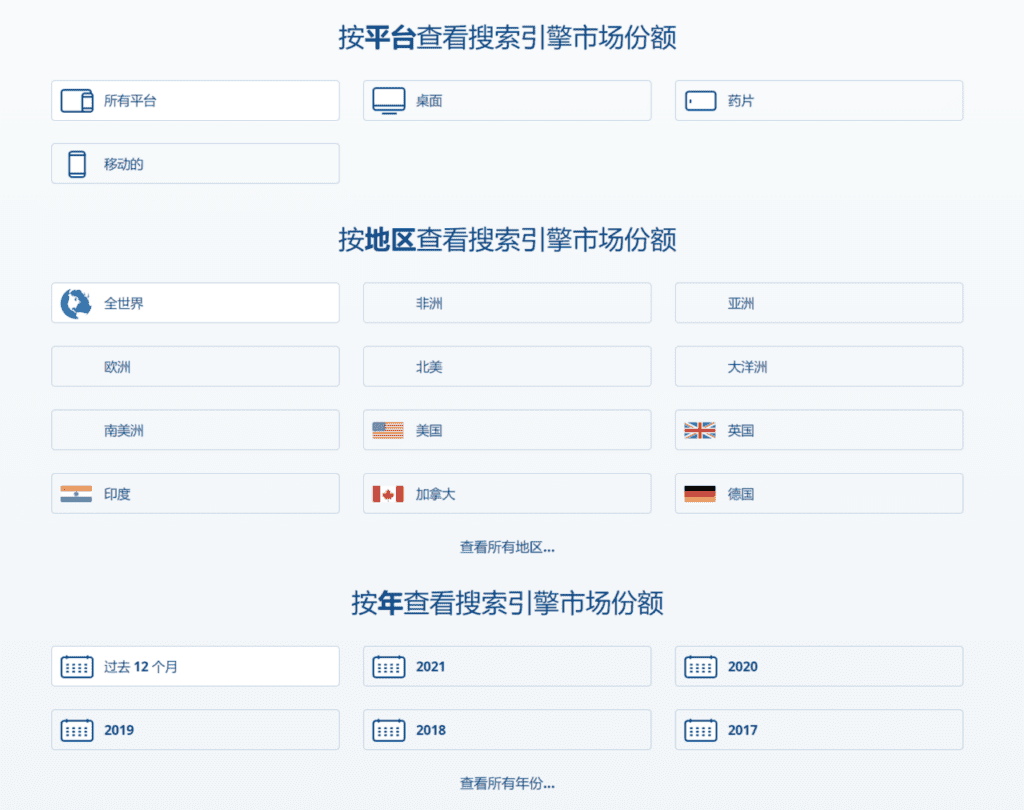Click the globe icon beside 全世界
The height and width of the screenshot is (810, 1024).
(x=77, y=303)
